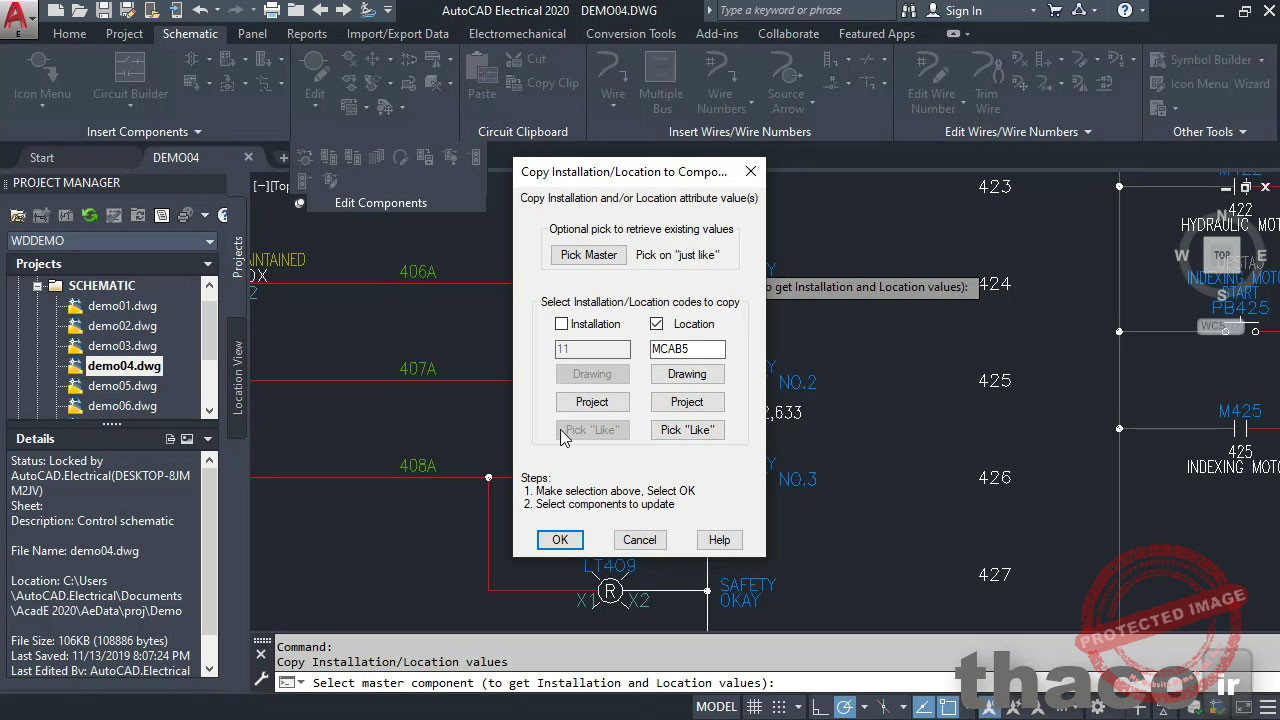The width and height of the screenshot is (1280, 720).
Task: Click the Pick Master button
Action: click(x=588, y=255)
